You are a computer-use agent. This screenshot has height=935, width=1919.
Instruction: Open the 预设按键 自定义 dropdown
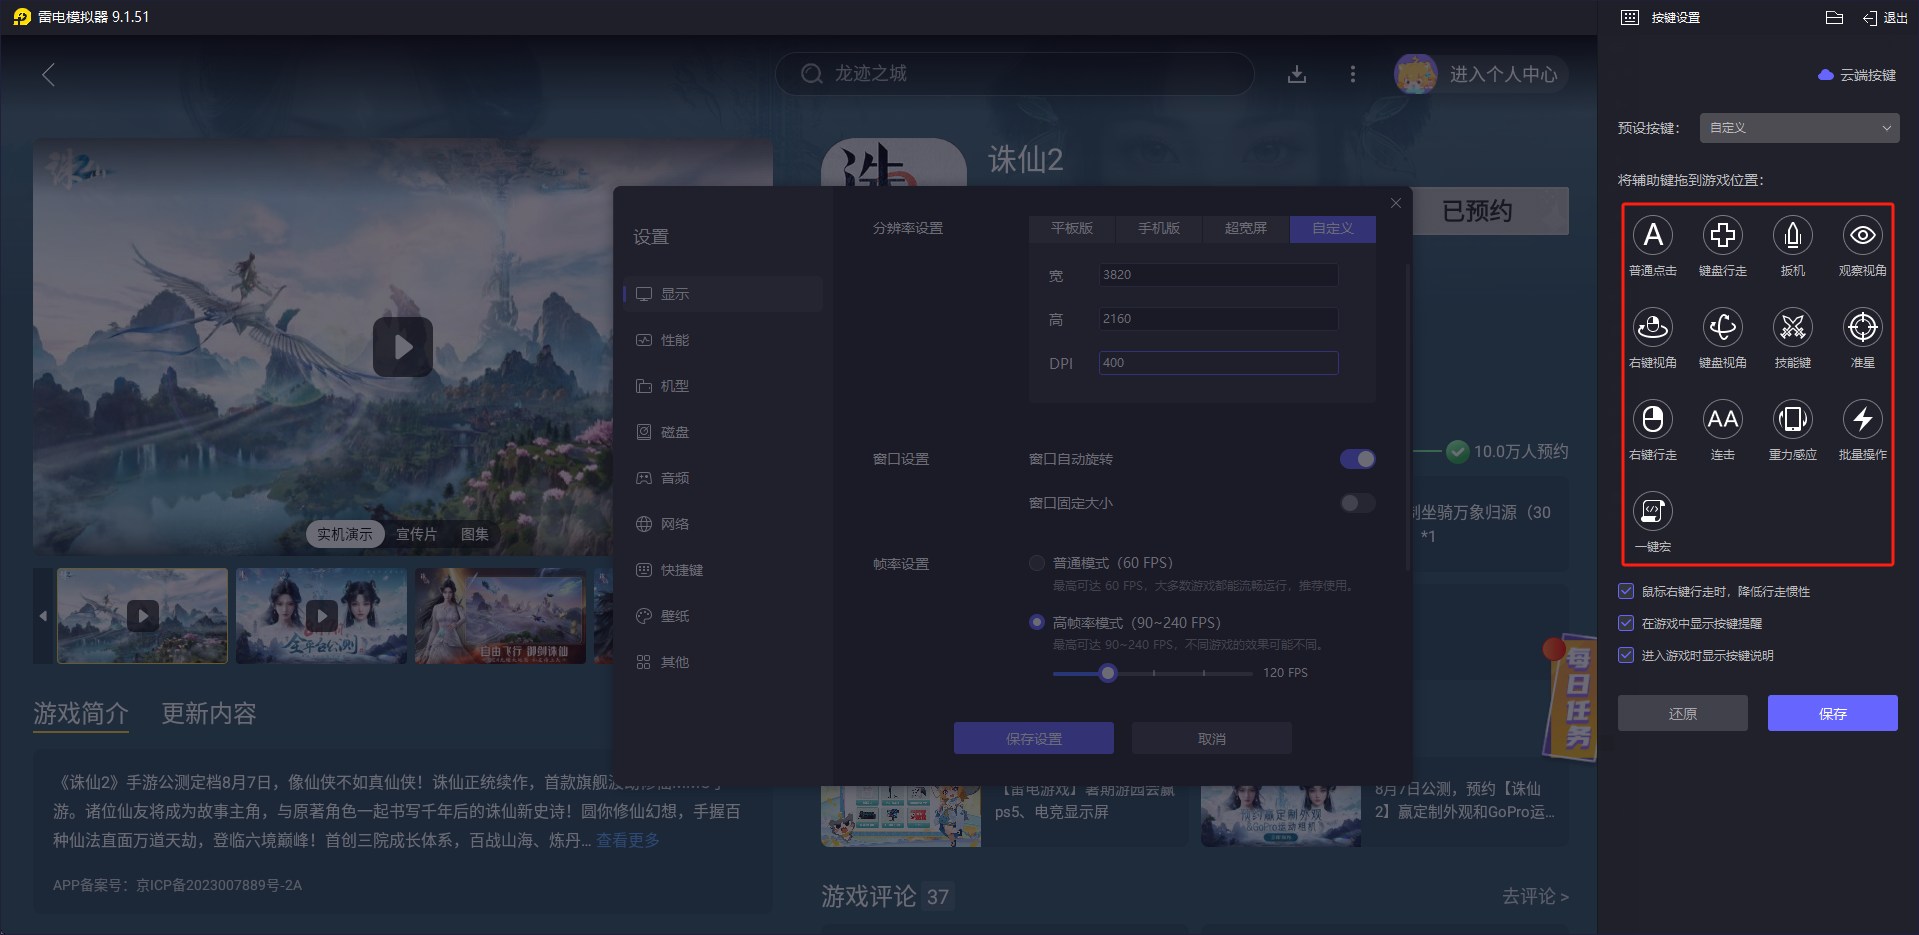pos(1800,128)
